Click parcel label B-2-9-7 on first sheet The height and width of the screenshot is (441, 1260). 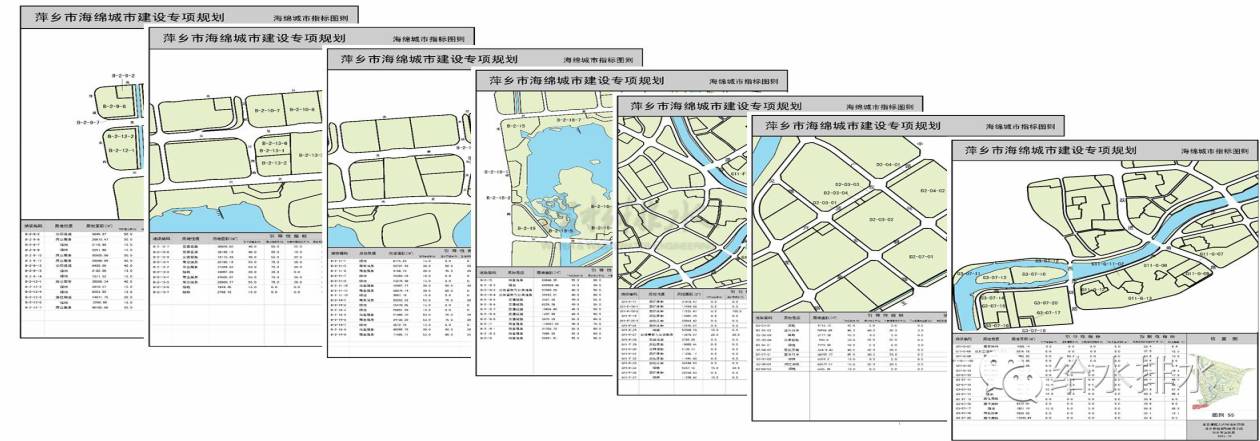(x=88, y=122)
